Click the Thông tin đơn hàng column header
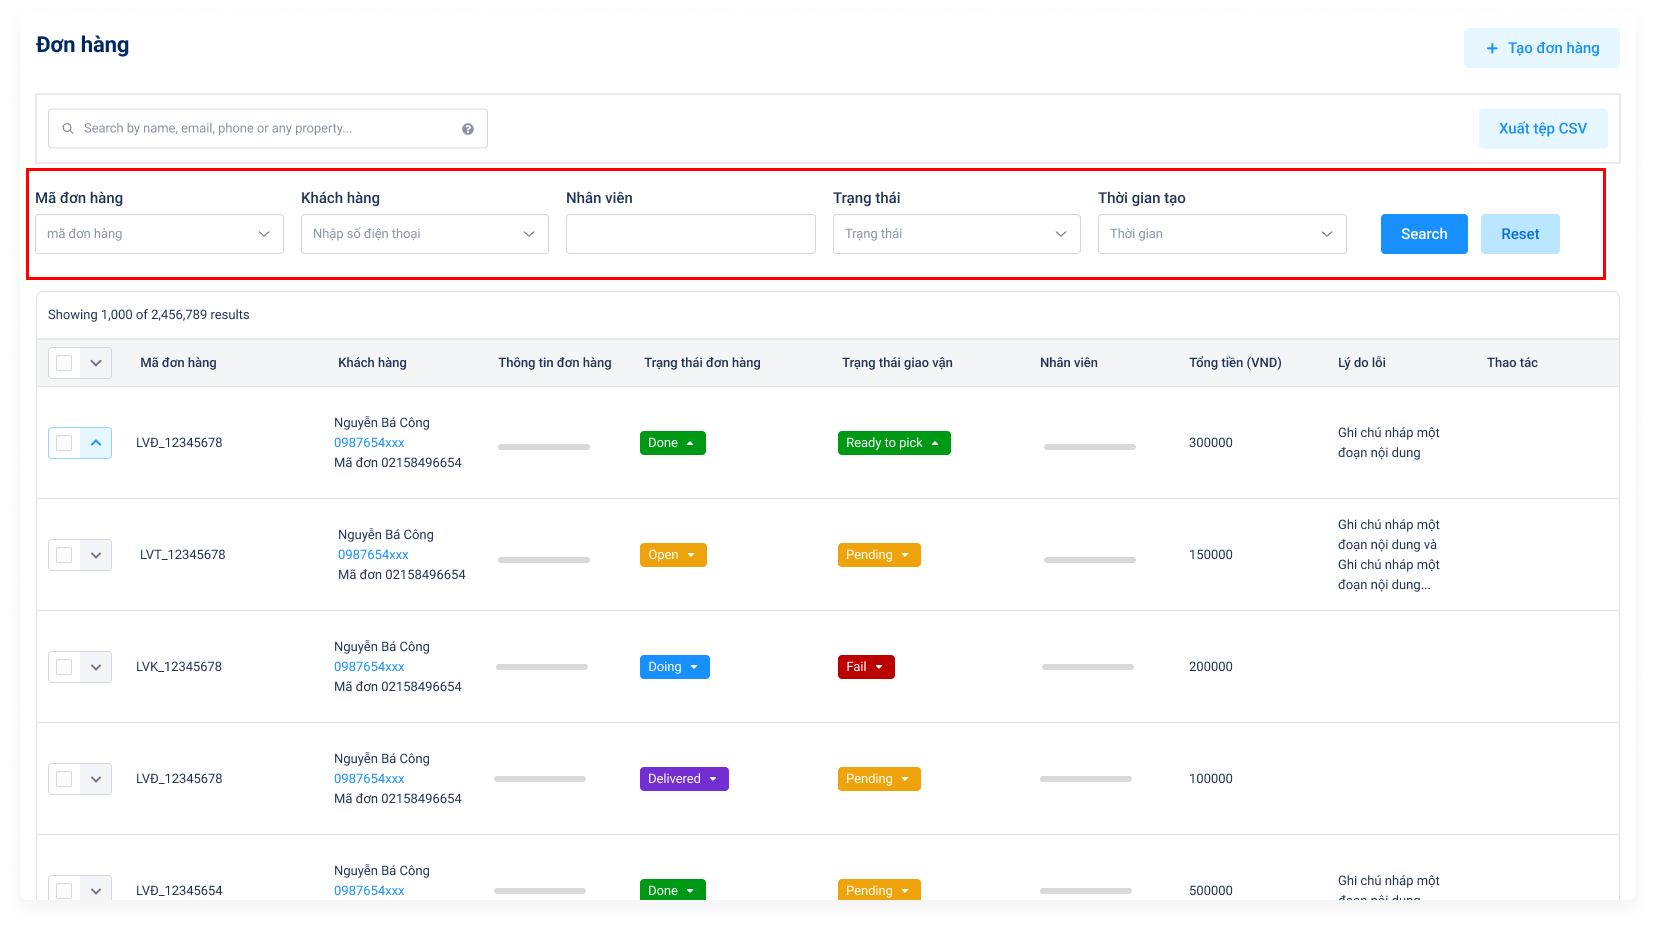The image size is (1656, 928). tap(555, 363)
